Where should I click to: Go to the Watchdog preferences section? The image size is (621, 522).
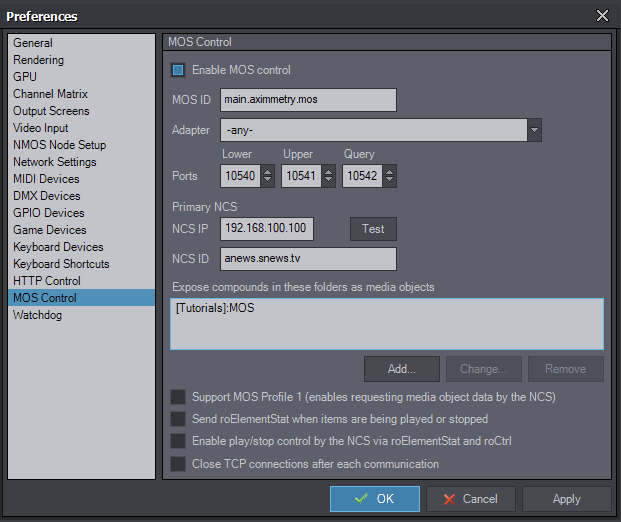(x=40, y=315)
